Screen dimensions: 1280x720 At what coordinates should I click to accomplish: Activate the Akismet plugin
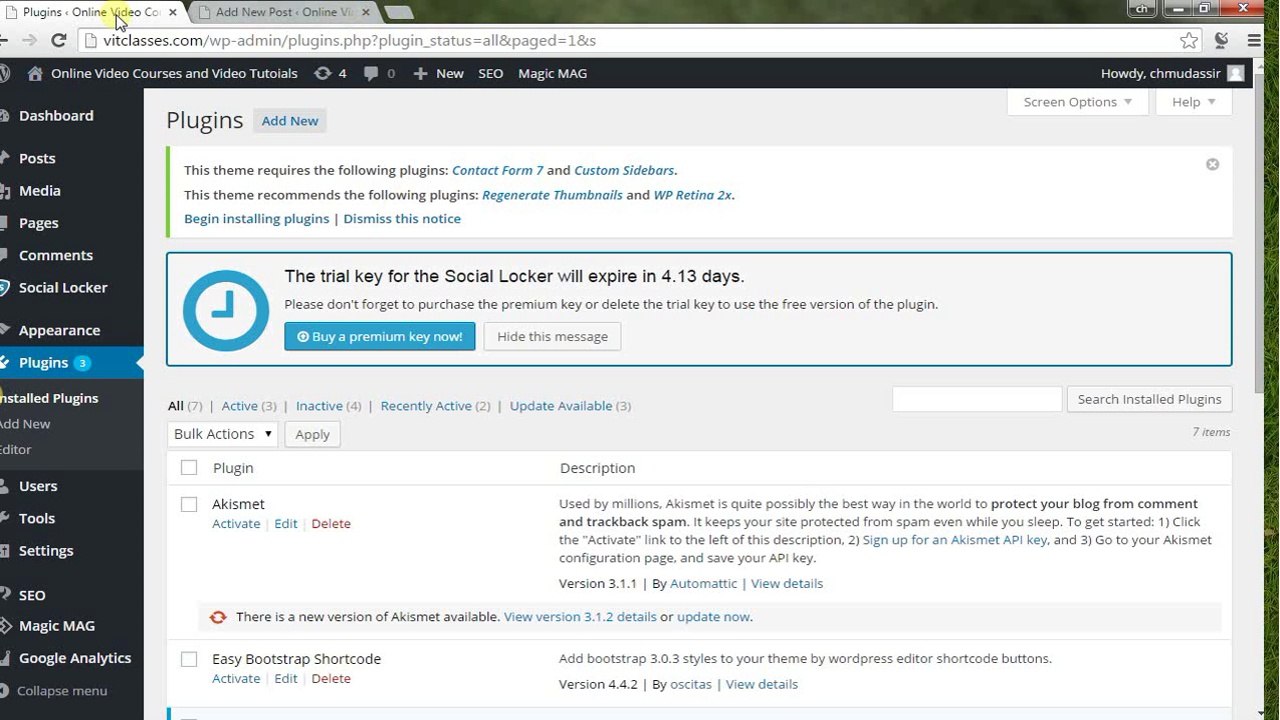[236, 524]
